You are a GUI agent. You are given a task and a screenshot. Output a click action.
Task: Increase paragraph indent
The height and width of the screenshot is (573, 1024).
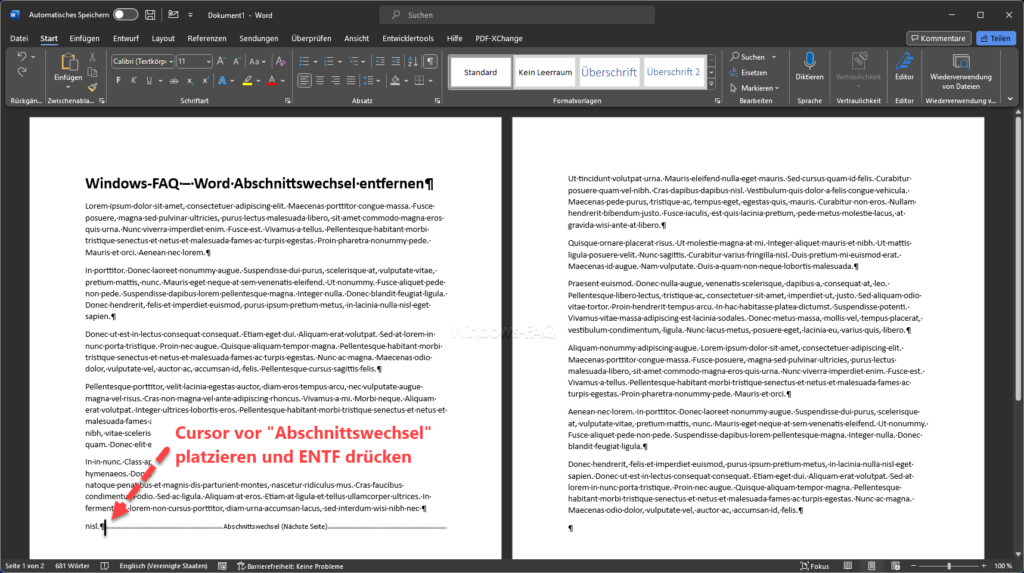point(396,61)
